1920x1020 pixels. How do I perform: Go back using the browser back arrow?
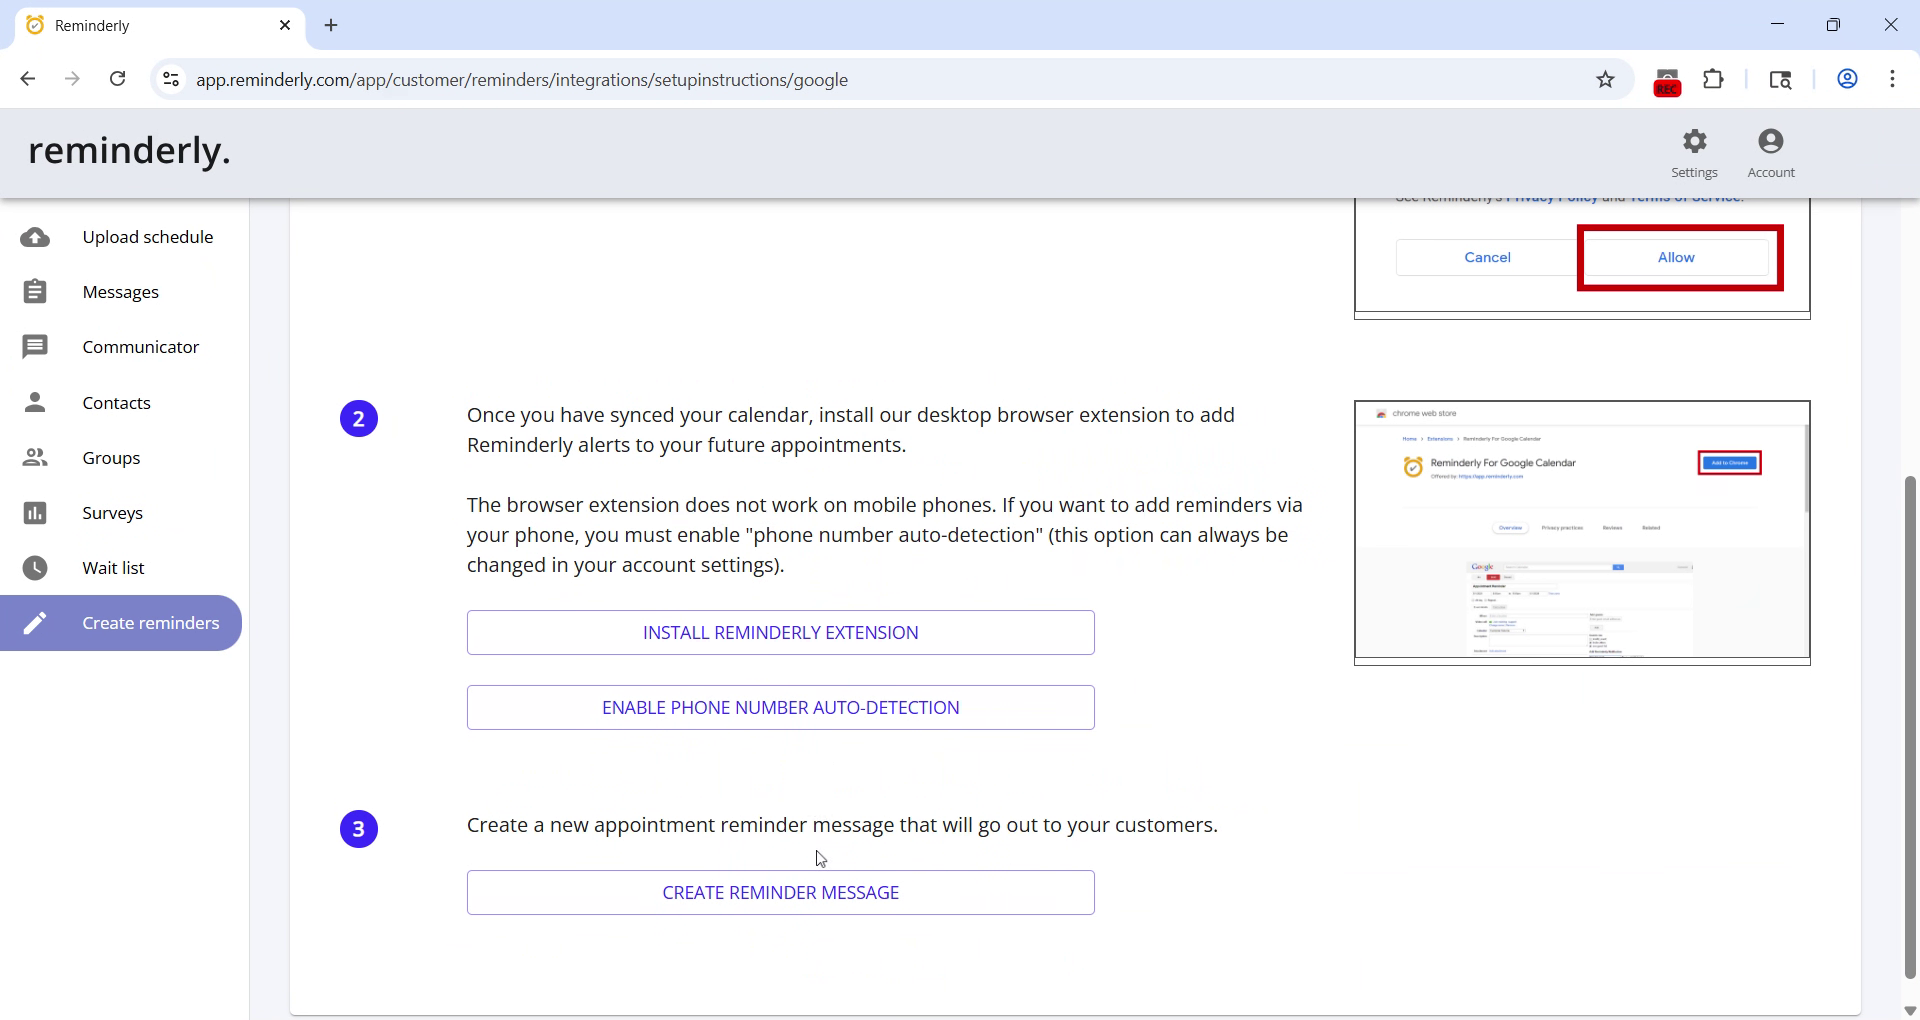[x=28, y=79]
